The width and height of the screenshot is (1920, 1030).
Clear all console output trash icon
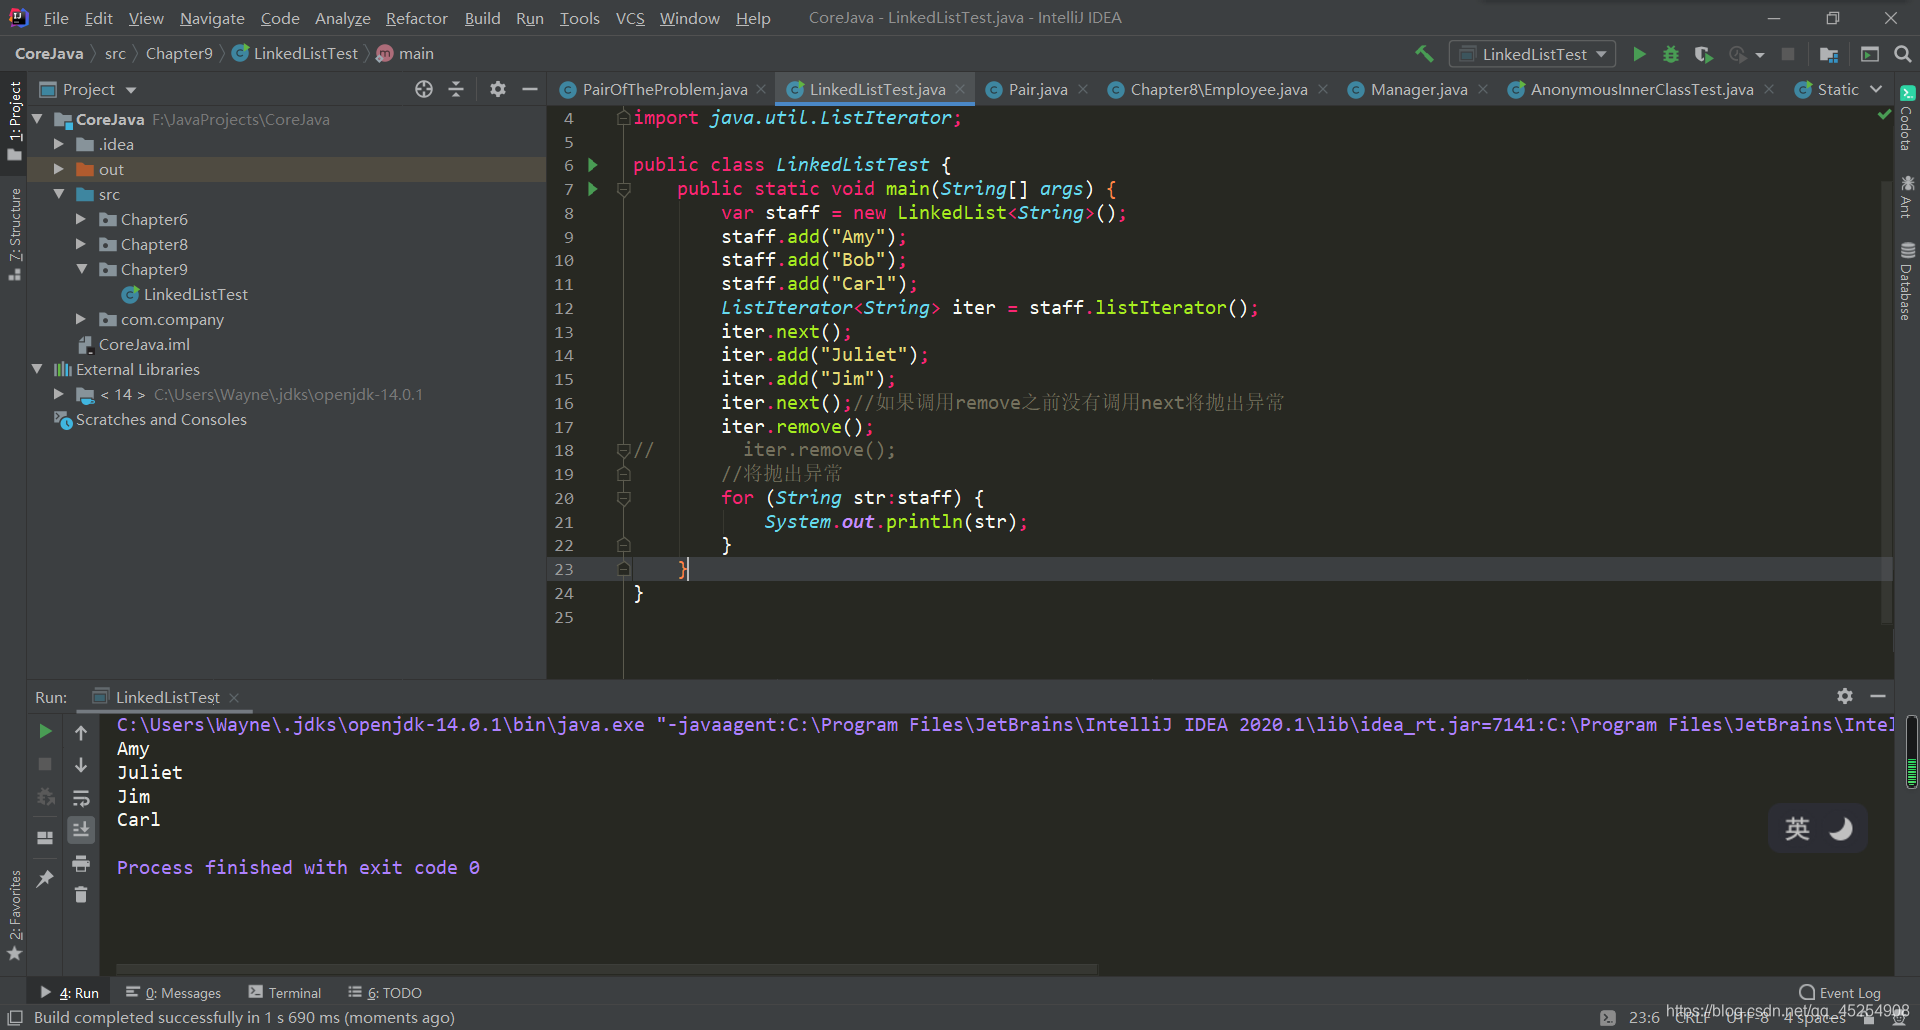coord(81,895)
